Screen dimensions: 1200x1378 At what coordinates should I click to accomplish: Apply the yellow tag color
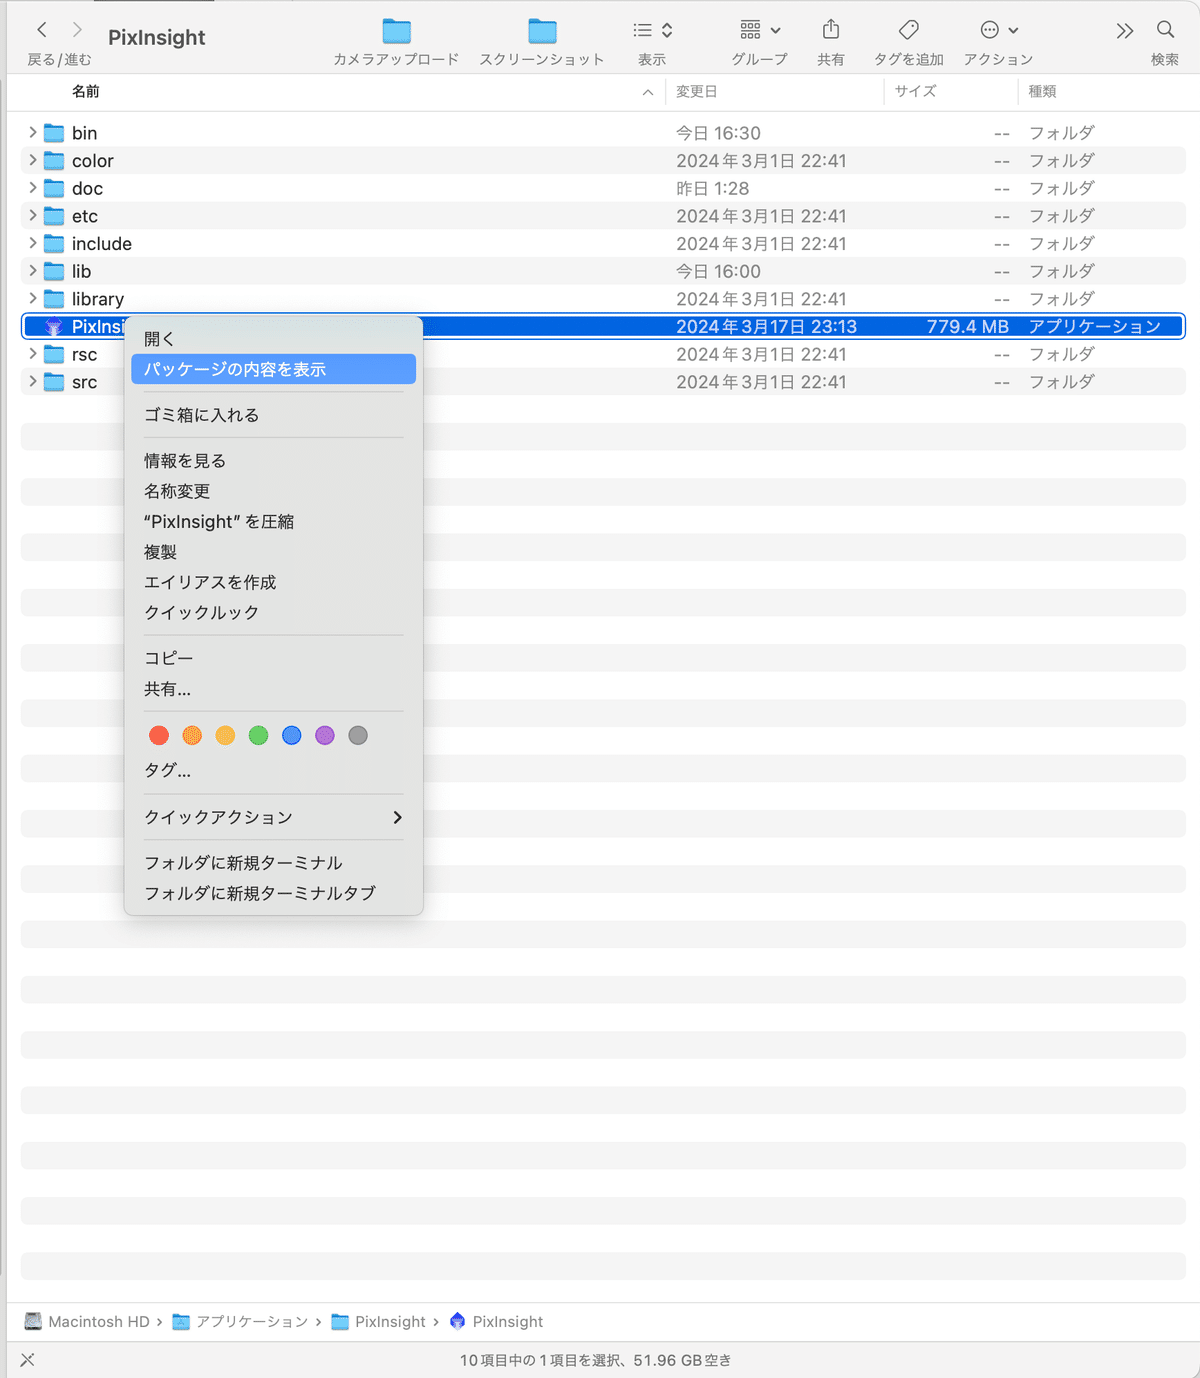coord(225,736)
